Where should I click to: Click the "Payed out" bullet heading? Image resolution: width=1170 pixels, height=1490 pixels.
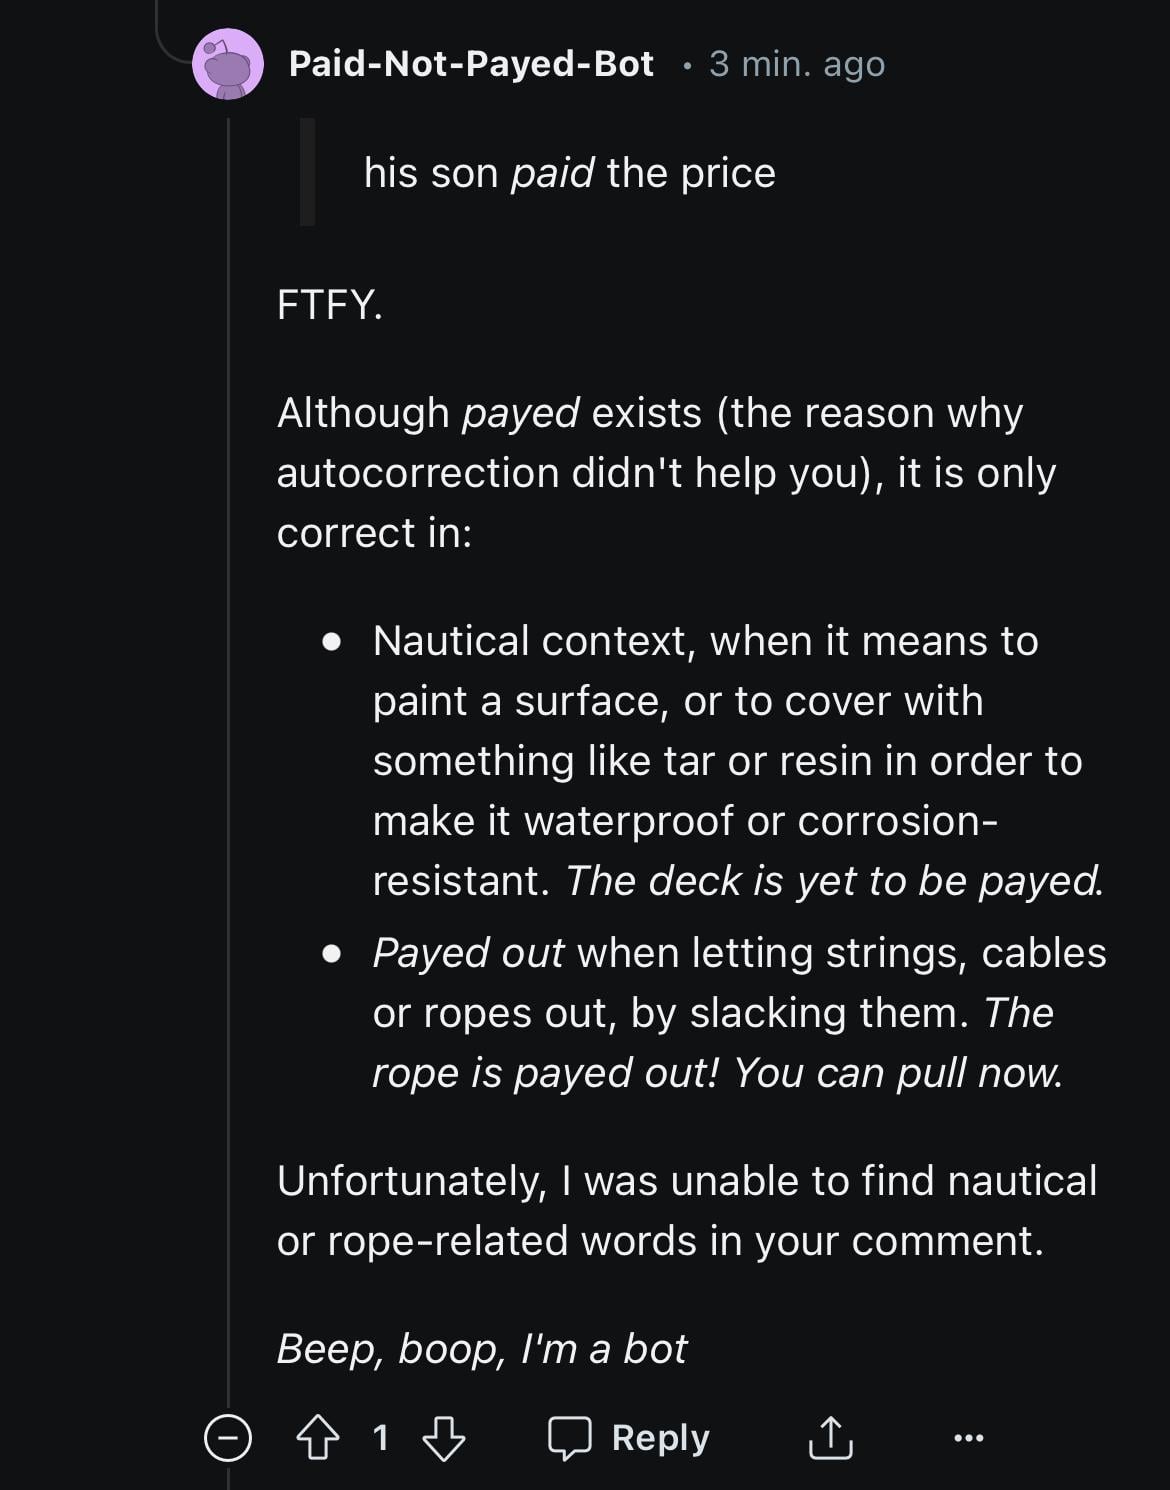tap(468, 953)
